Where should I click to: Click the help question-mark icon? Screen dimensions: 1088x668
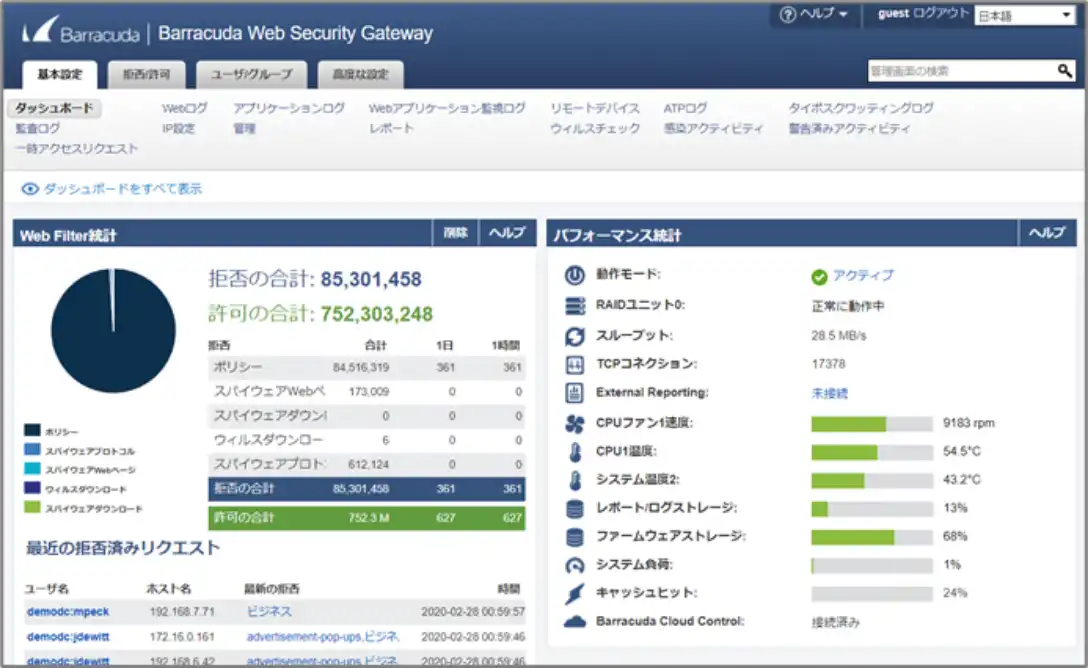(x=788, y=15)
